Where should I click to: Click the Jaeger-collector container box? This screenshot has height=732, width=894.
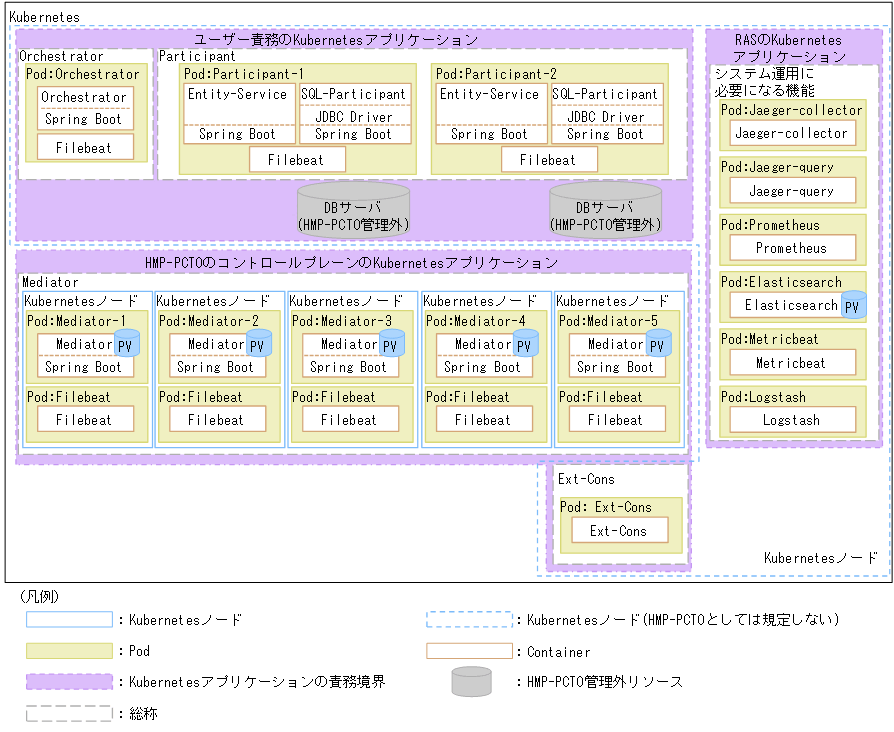(x=791, y=133)
